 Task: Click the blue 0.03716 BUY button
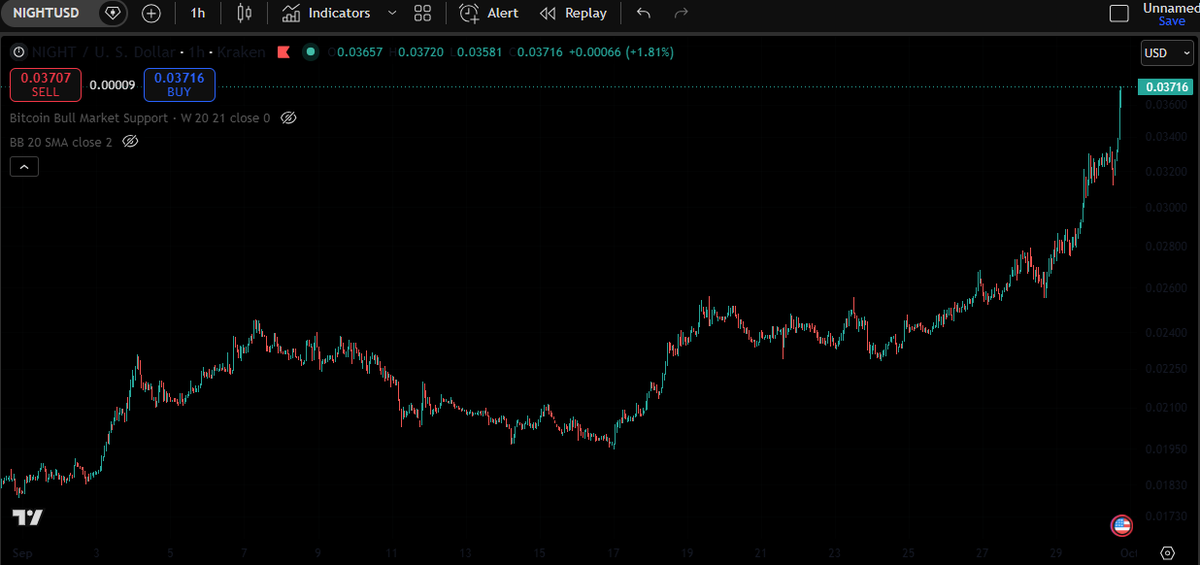pyautogui.click(x=179, y=85)
